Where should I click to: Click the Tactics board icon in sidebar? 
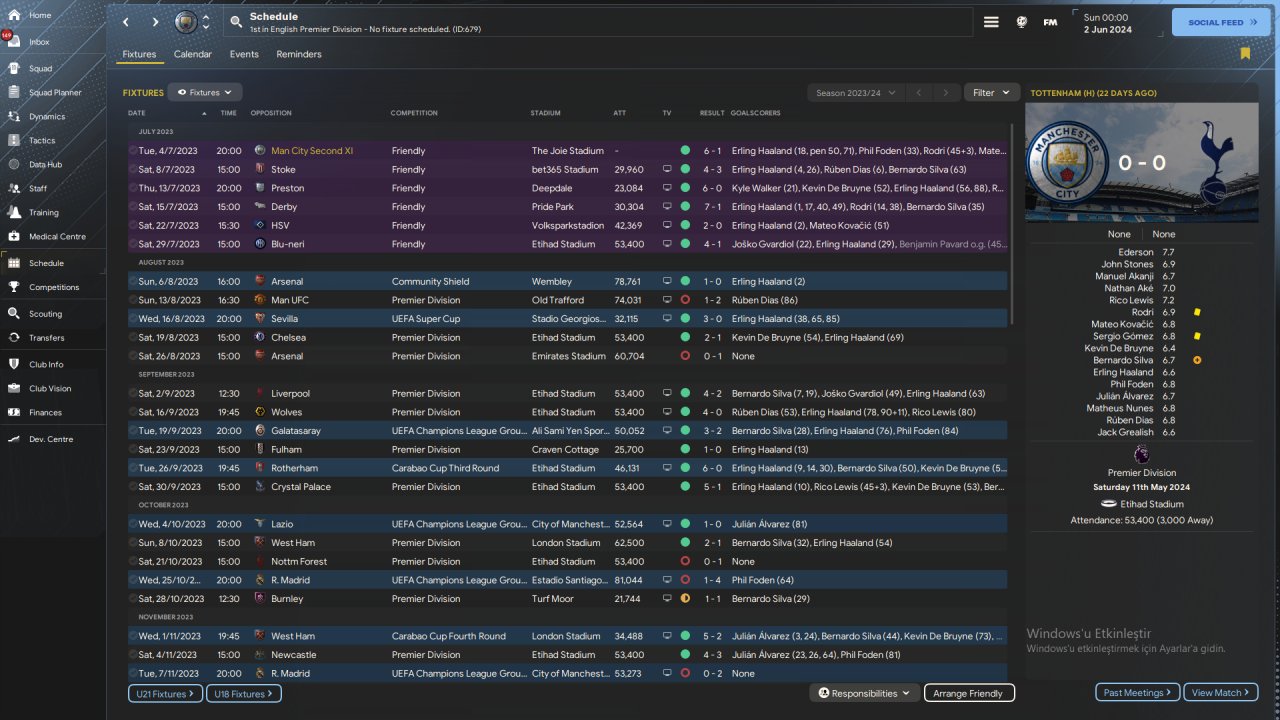14,140
